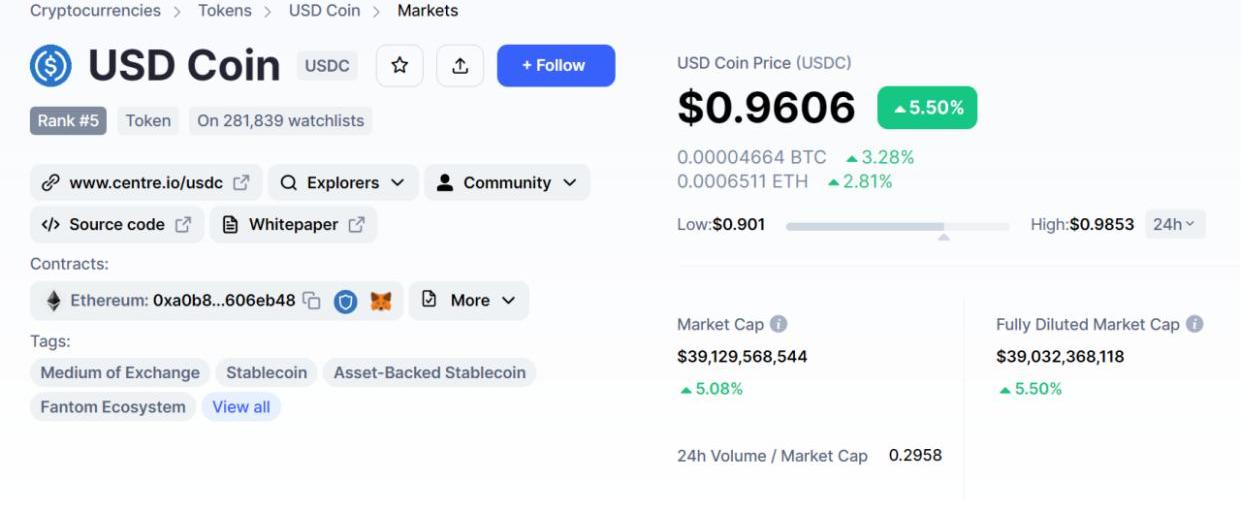Add token via MetaMask fox icon
The width and height of the screenshot is (1242, 514).
point(381,301)
